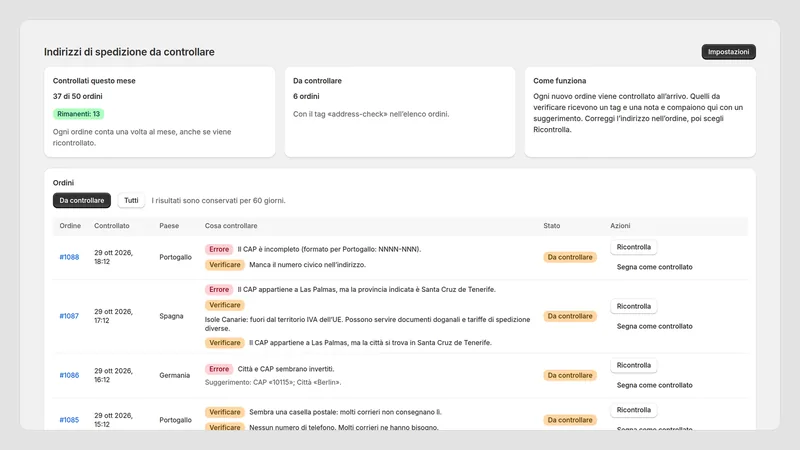
Task: Switch to the Tutti orders tab
Action: pyautogui.click(x=131, y=201)
